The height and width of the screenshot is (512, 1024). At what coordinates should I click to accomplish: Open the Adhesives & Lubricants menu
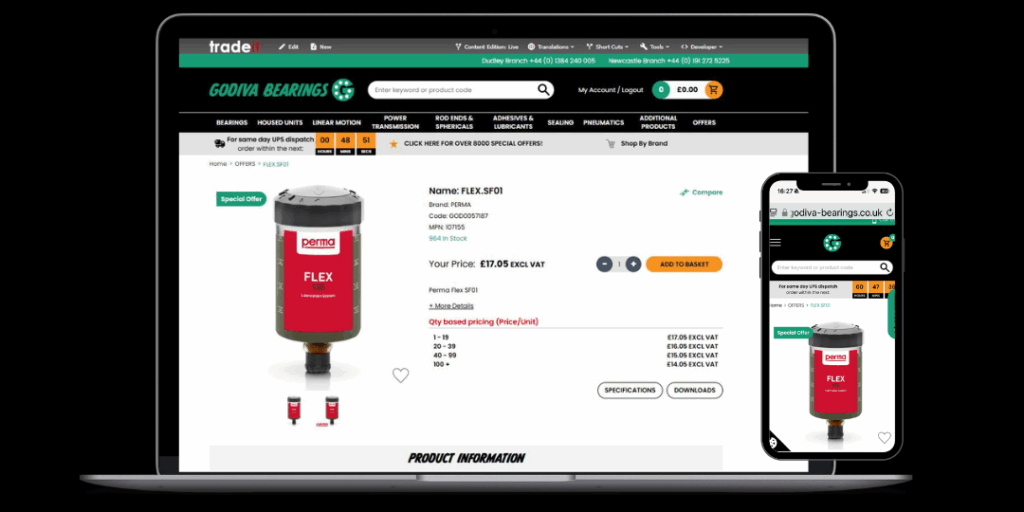click(513, 122)
